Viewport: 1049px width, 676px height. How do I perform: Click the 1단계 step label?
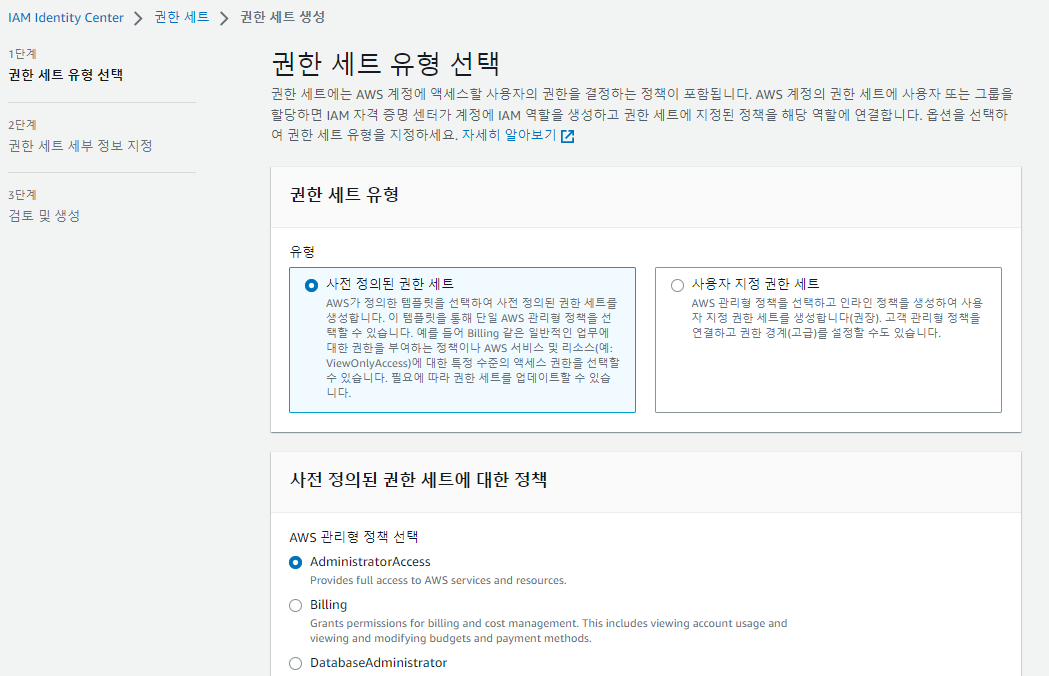coord(22,54)
